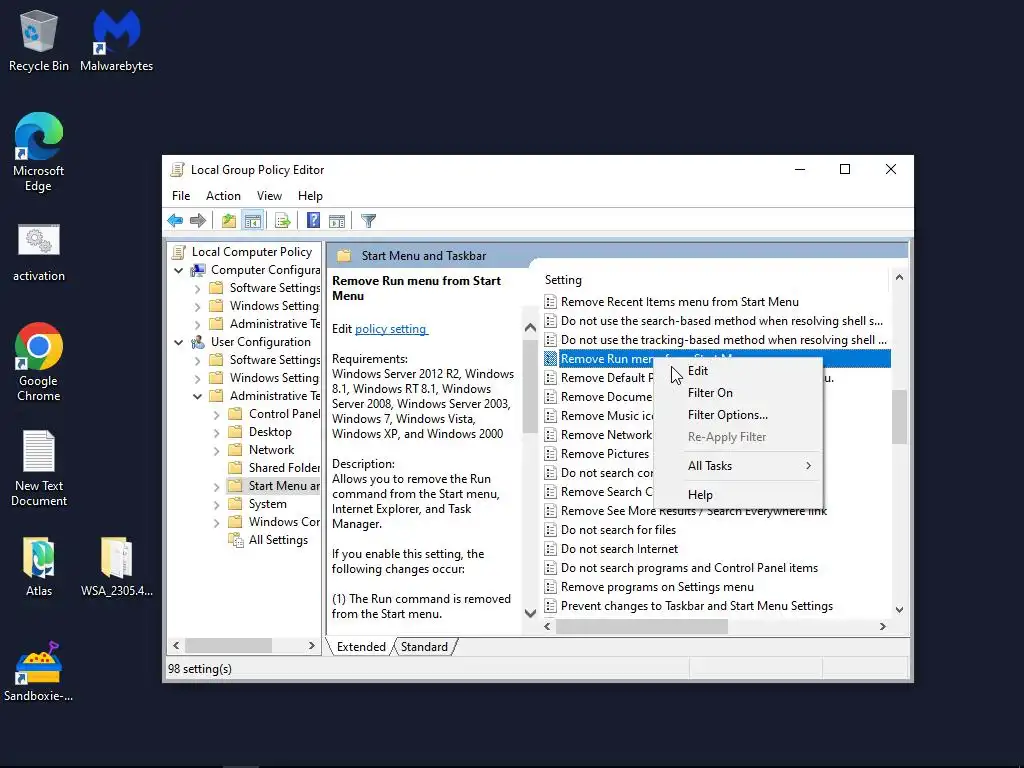
Task: Toggle Show/Hide Action Pane toolbar icon
Action: pyautogui.click(x=337, y=221)
